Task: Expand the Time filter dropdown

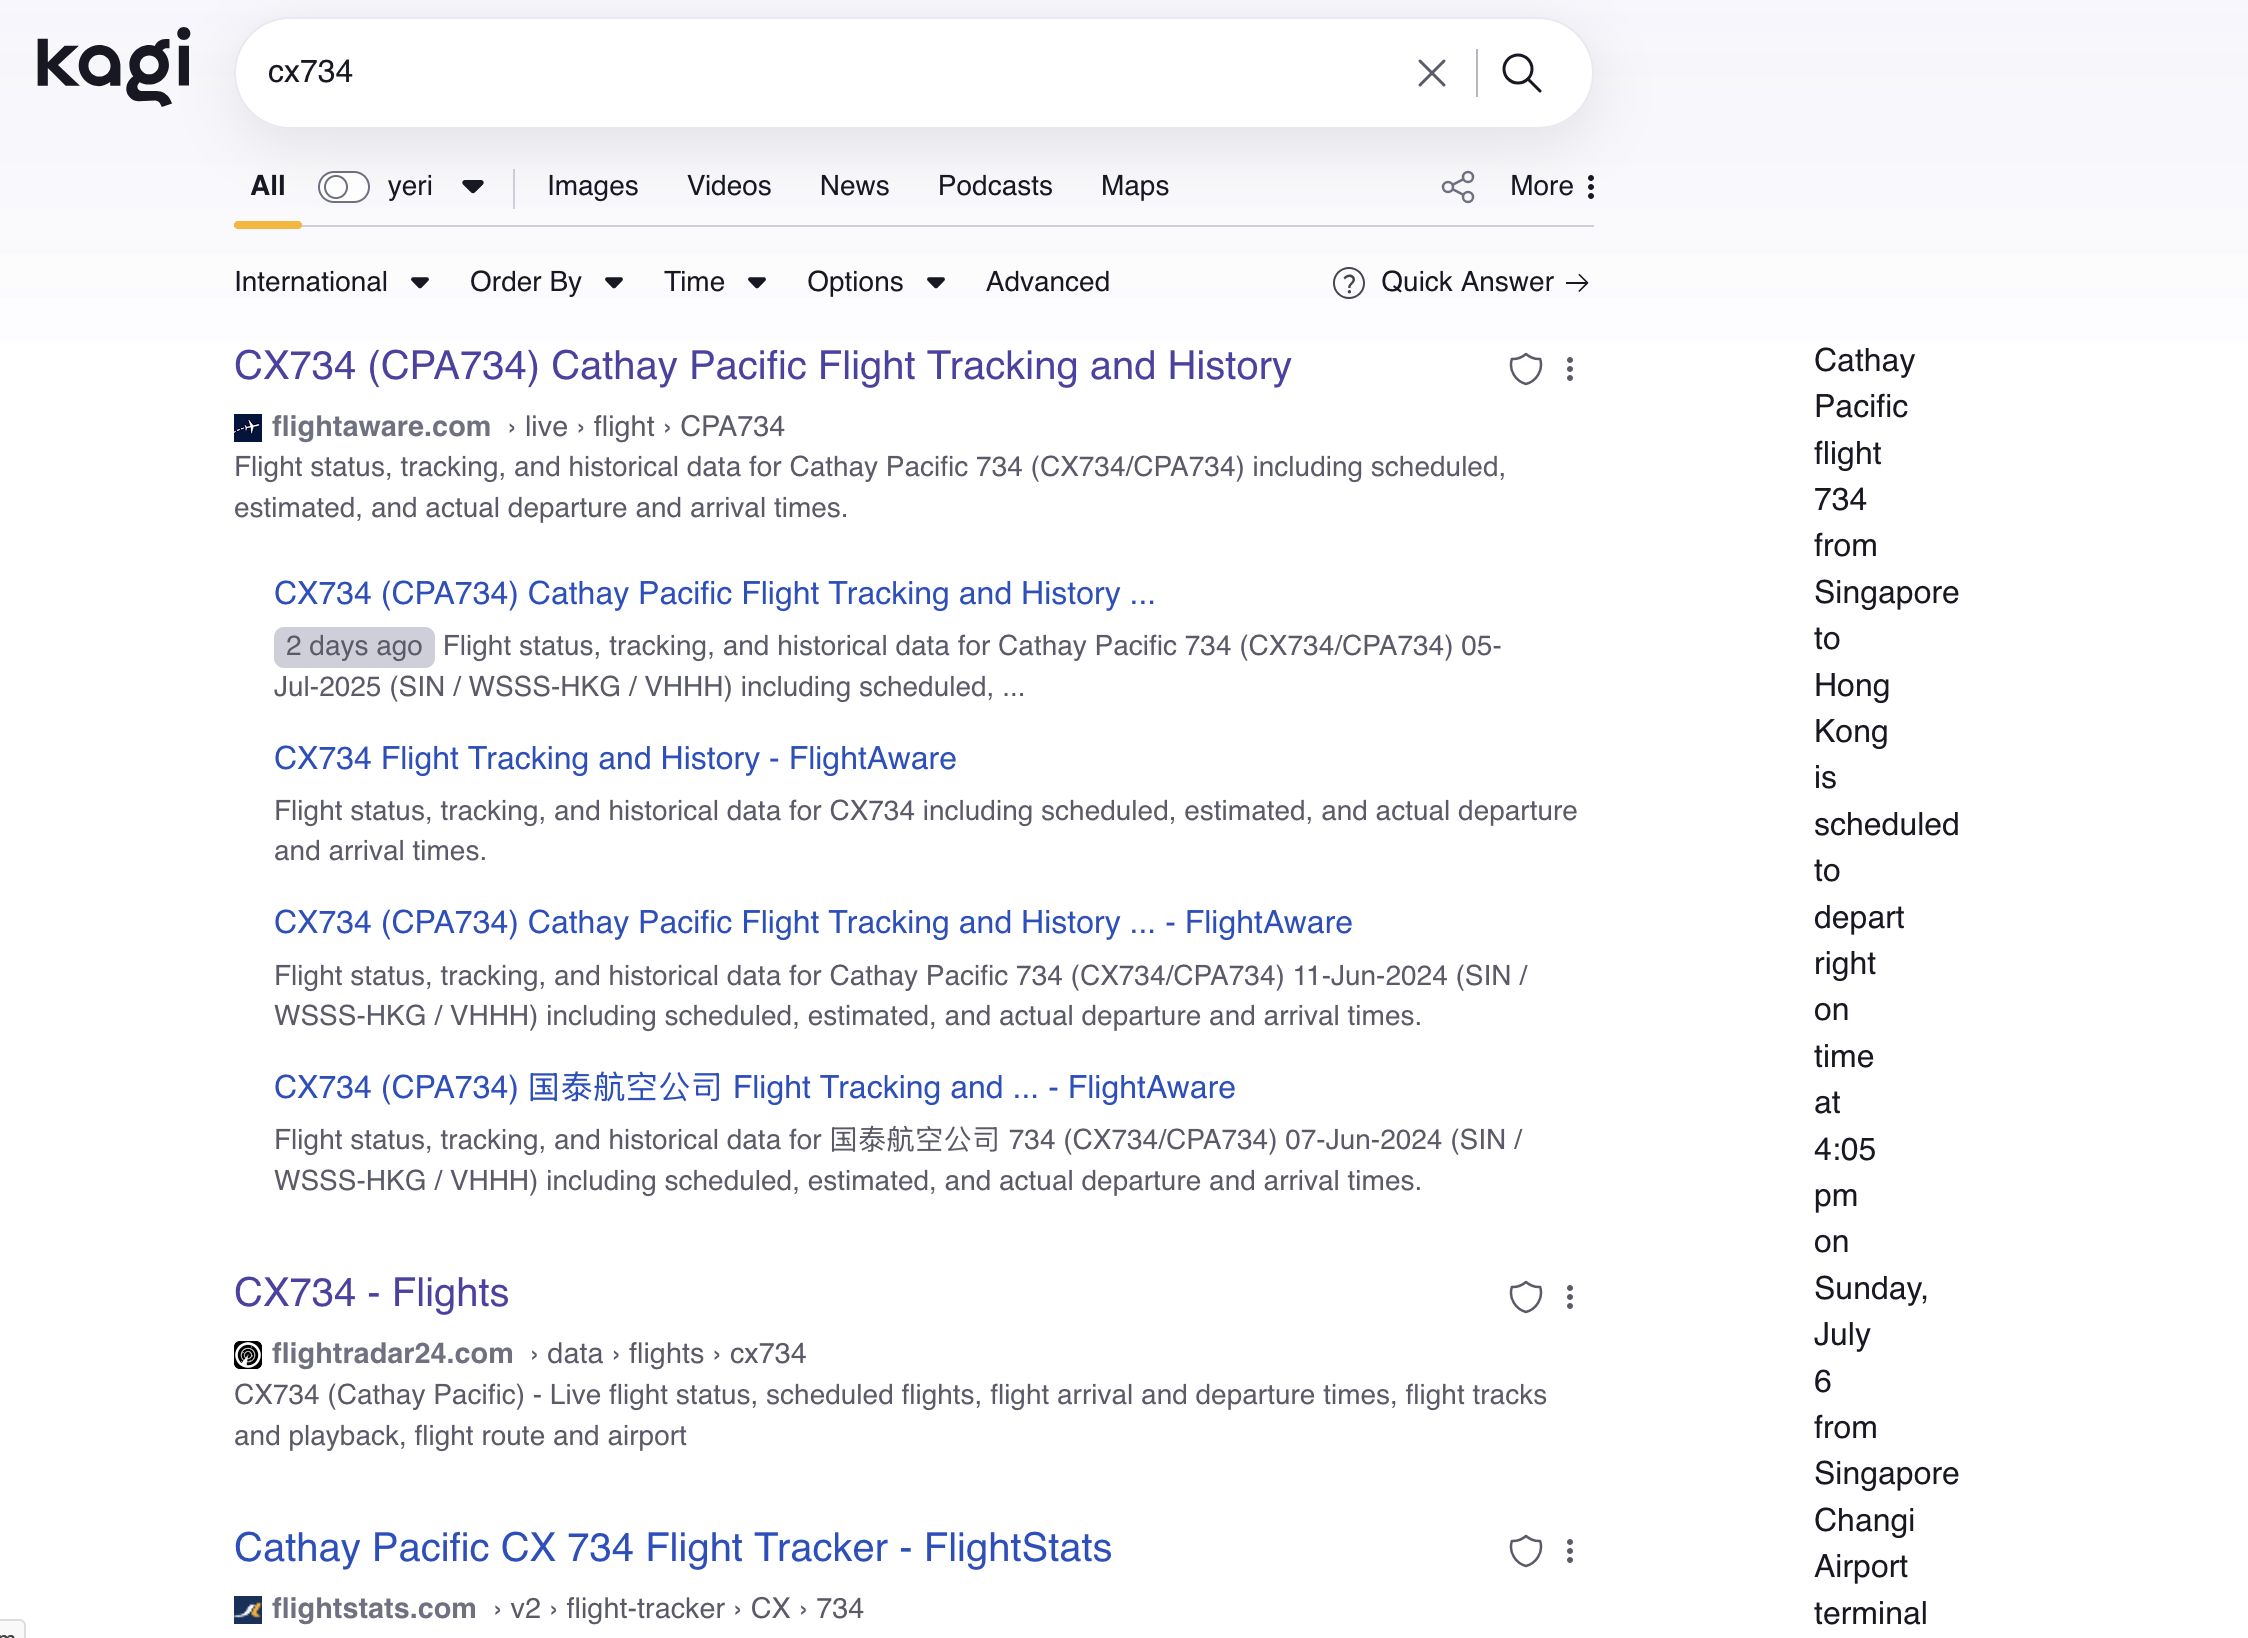Action: pos(714,282)
